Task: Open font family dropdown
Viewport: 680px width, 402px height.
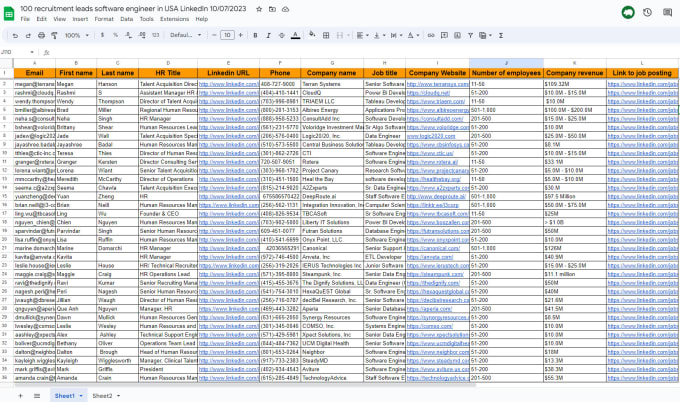Action: coord(185,35)
